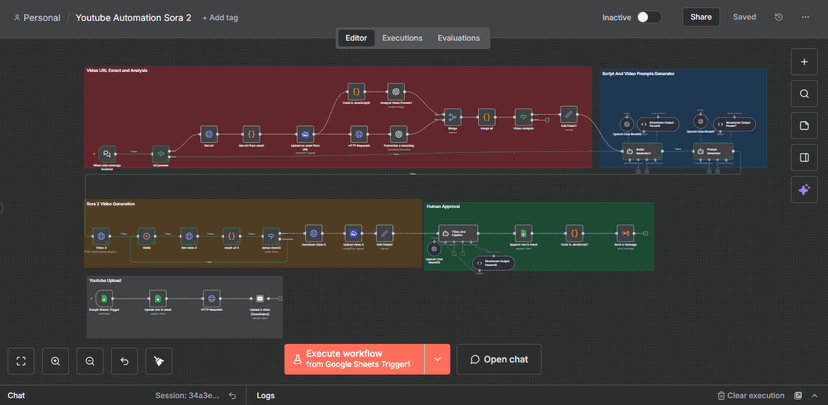Zoom in on the canvas
This screenshot has height=405, width=828.
[55, 361]
